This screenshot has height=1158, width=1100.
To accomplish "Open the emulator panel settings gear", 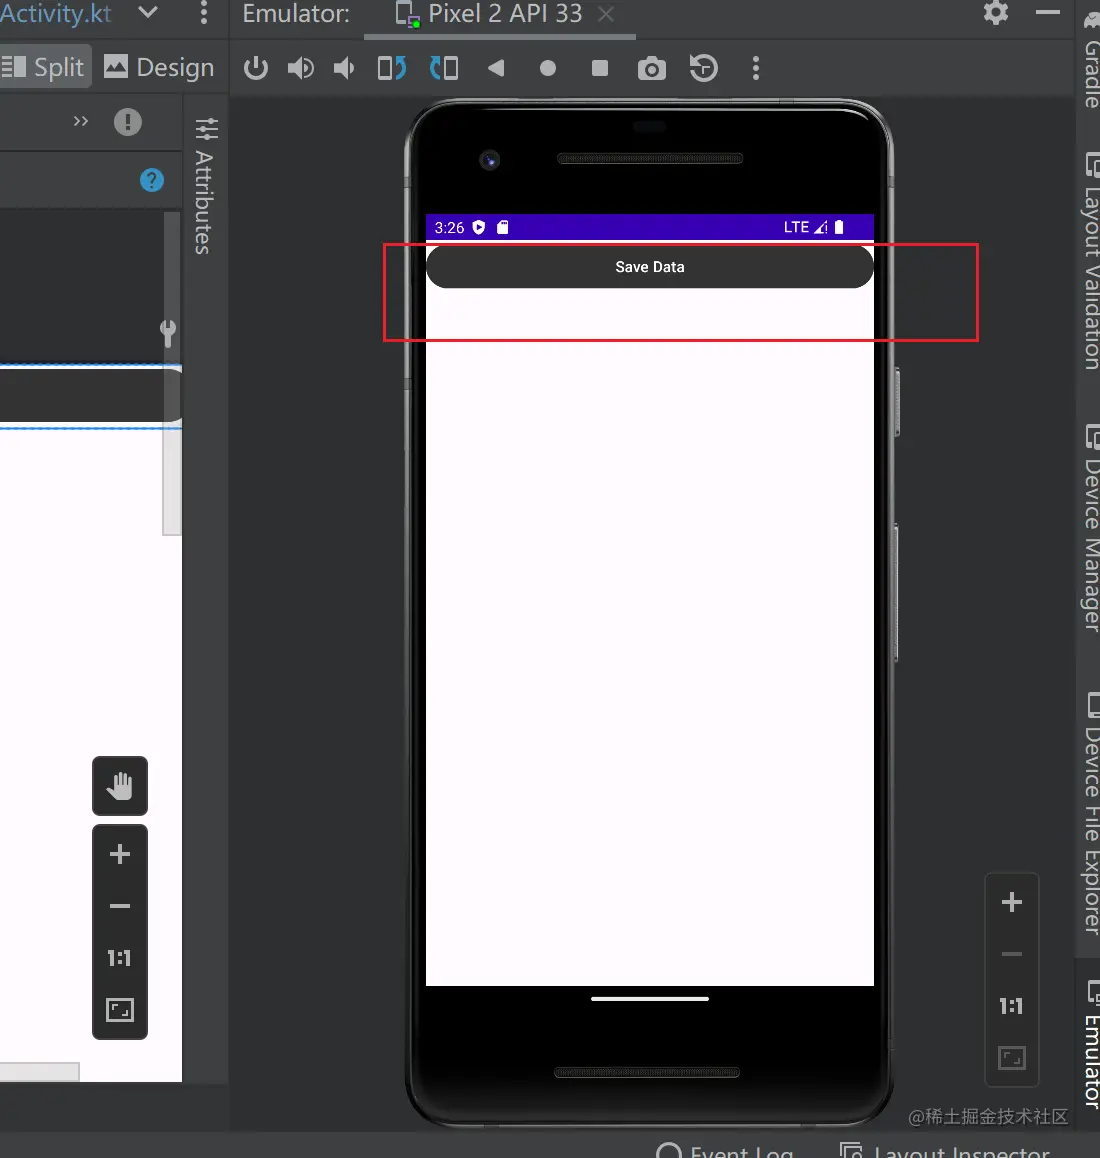I will (996, 13).
